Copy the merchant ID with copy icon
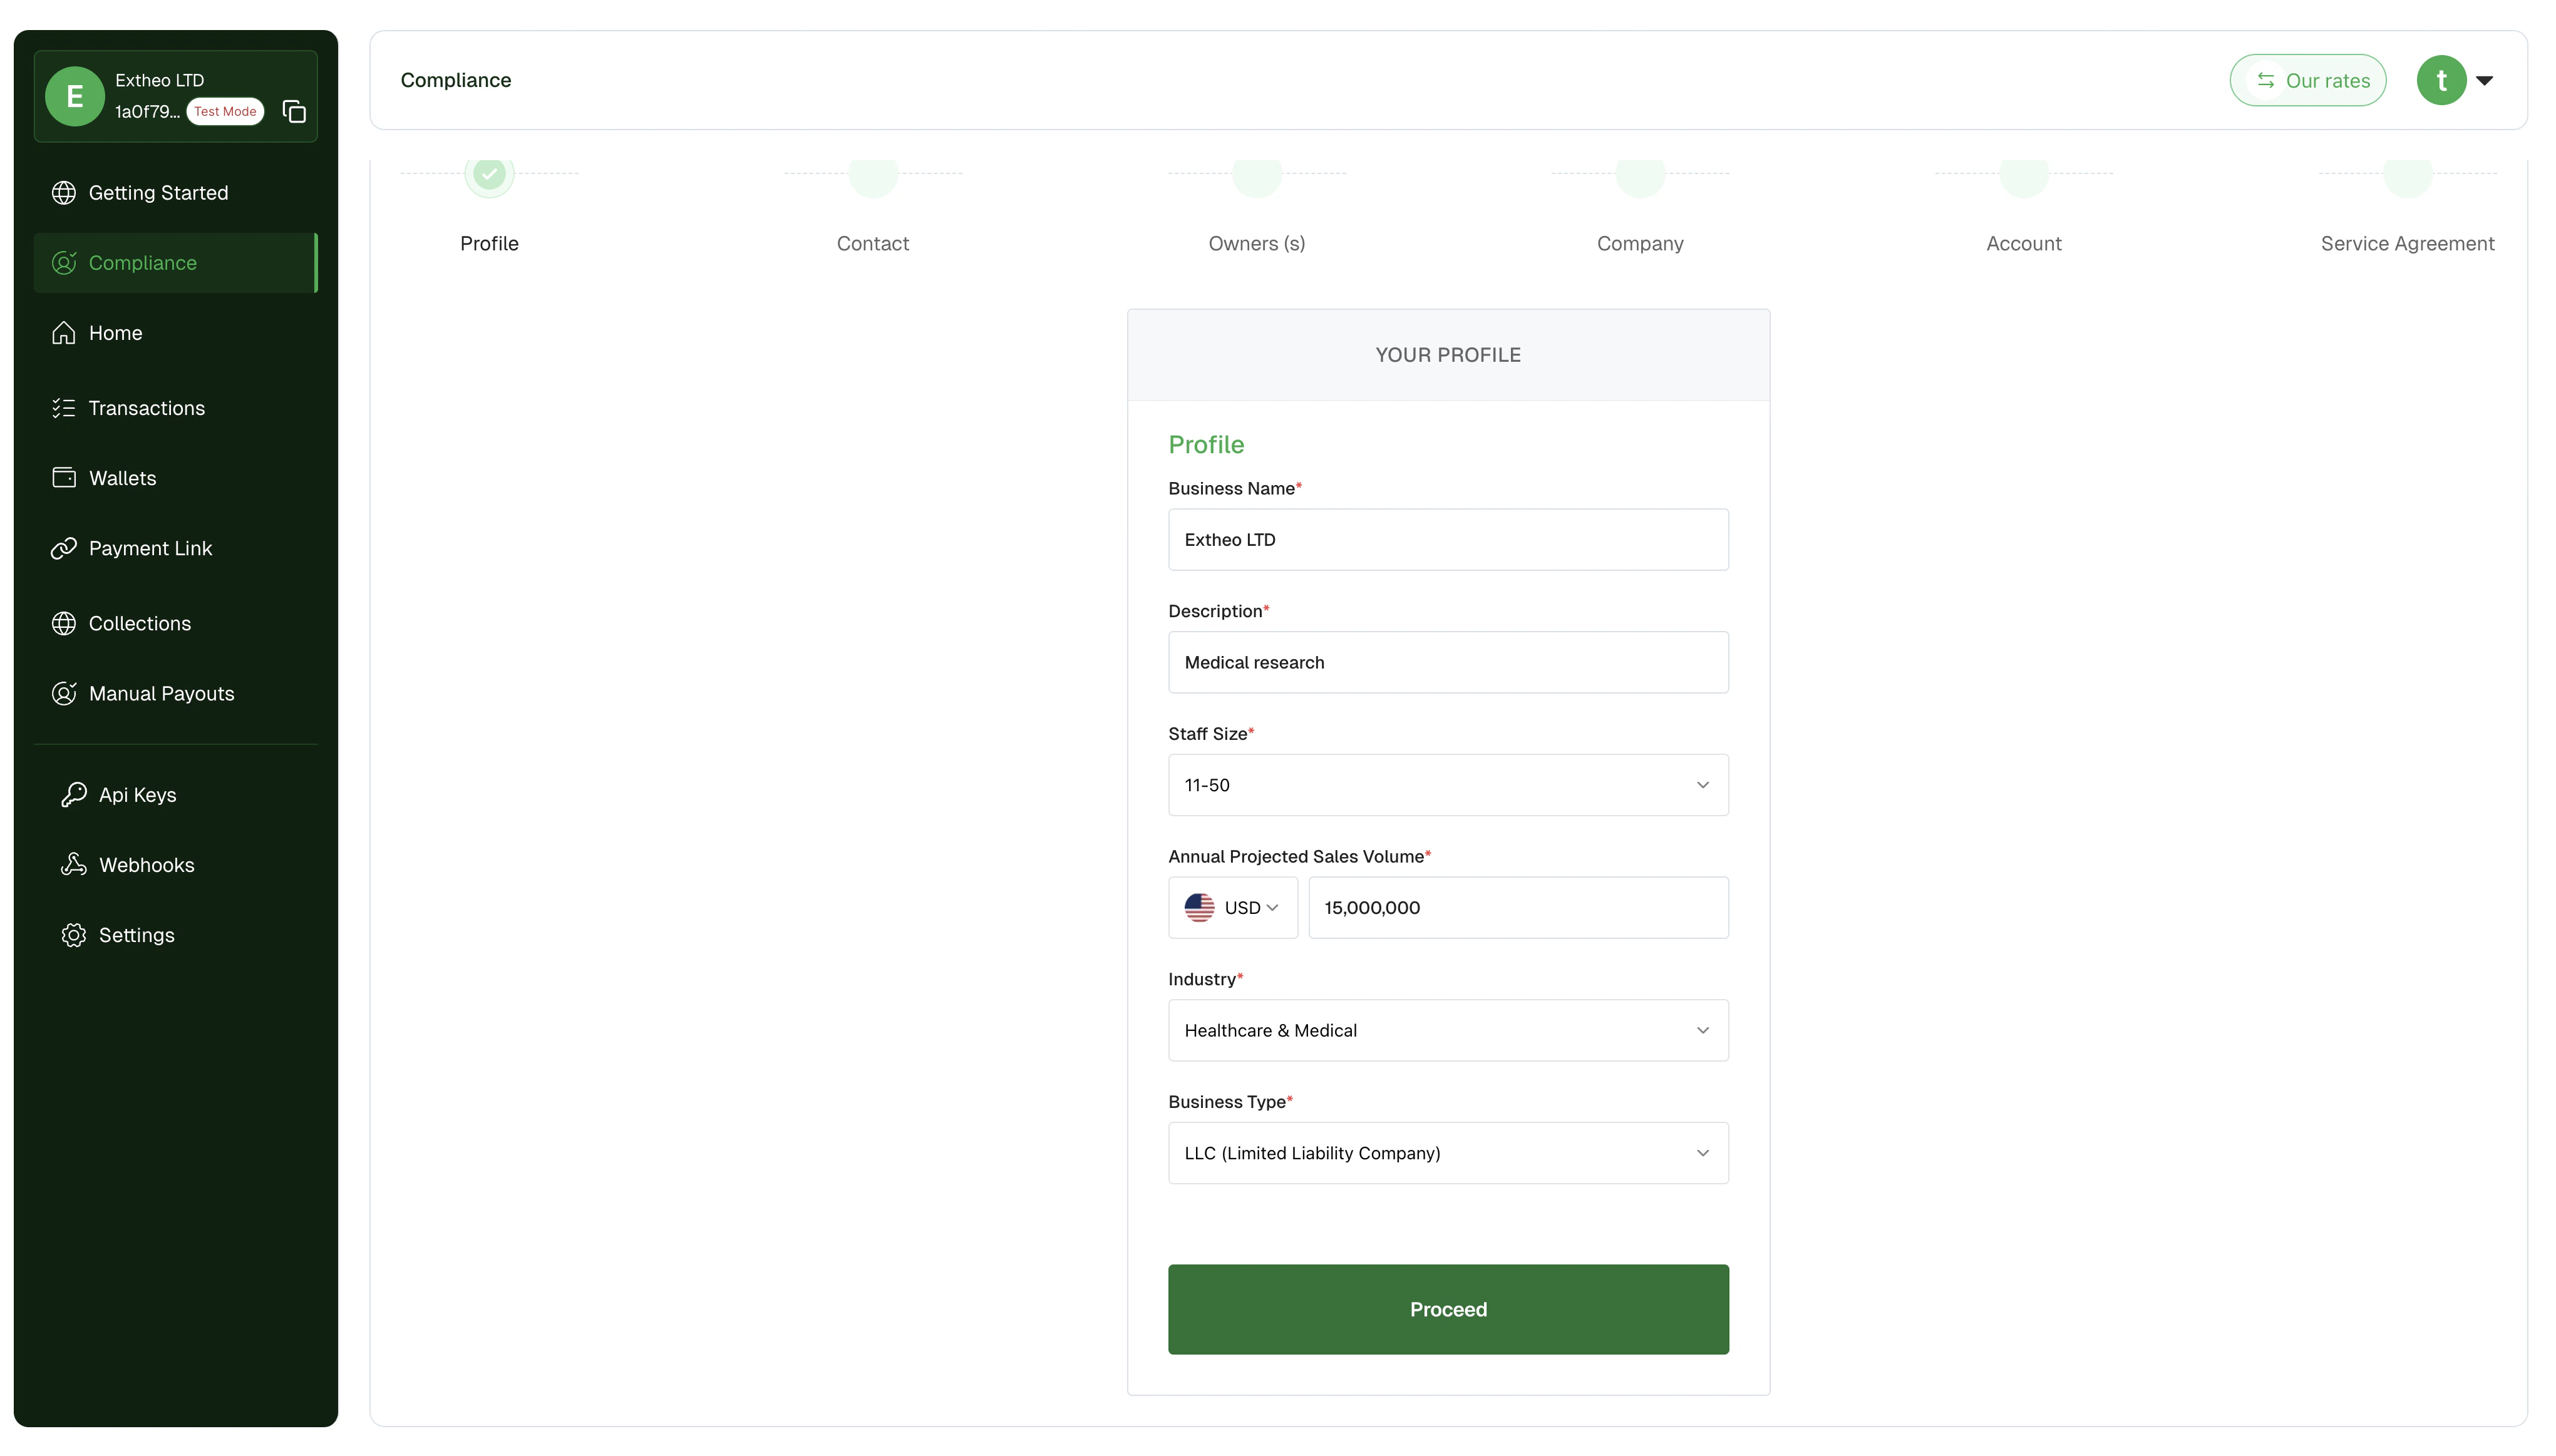Image resolution: width=2556 pixels, height=1456 pixels. tap(293, 111)
